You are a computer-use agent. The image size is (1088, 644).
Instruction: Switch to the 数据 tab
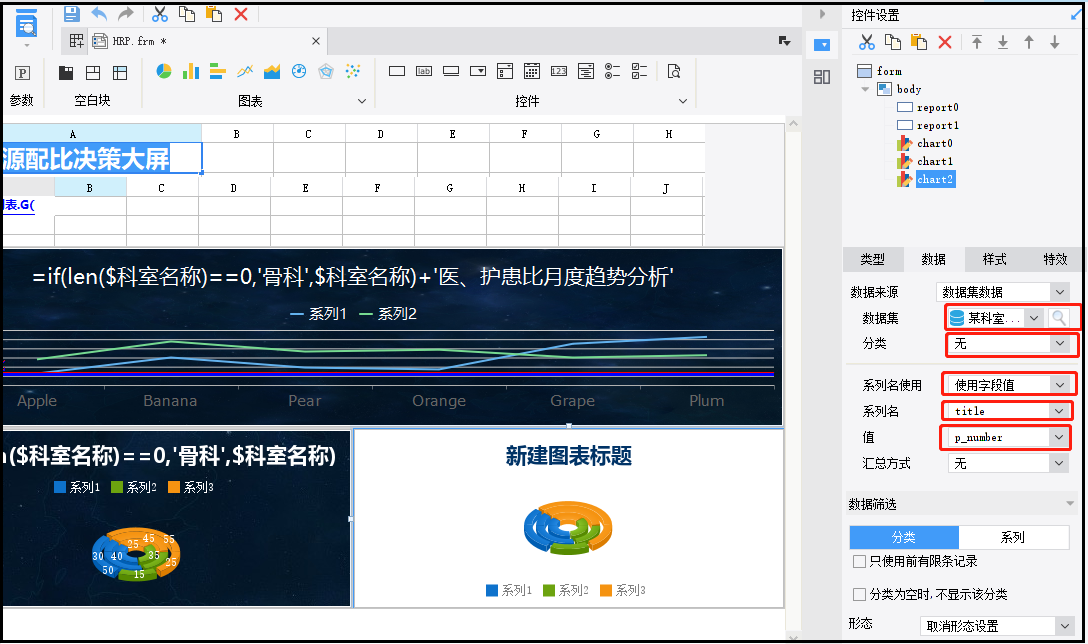933,260
